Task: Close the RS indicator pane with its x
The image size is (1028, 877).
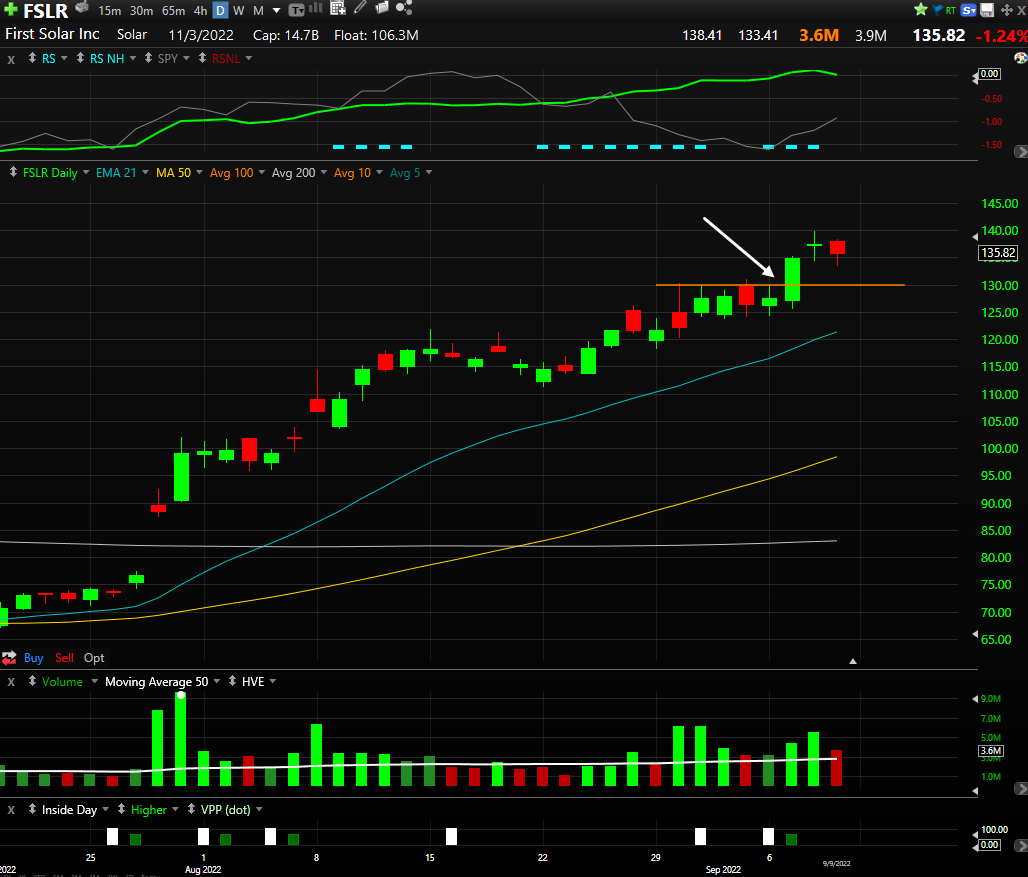Action: point(11,60)
